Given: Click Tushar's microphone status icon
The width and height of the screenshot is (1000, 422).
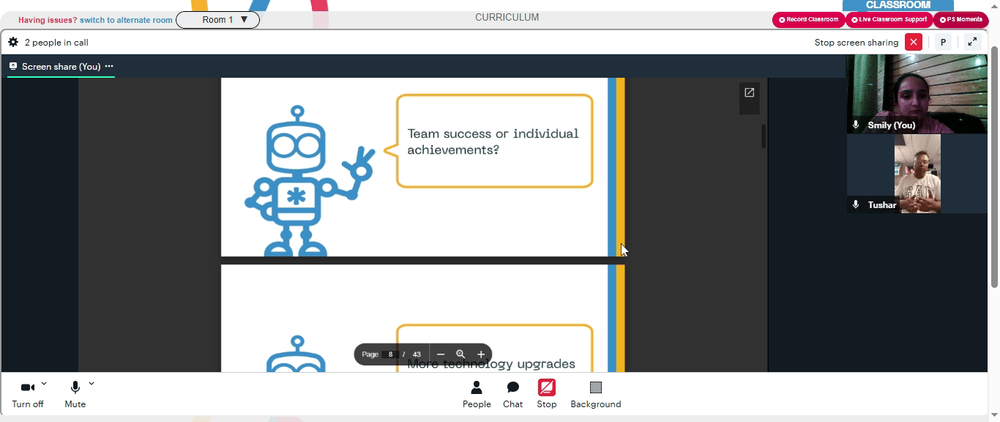Looking at the screenshot, I should [x=856, y=205].
